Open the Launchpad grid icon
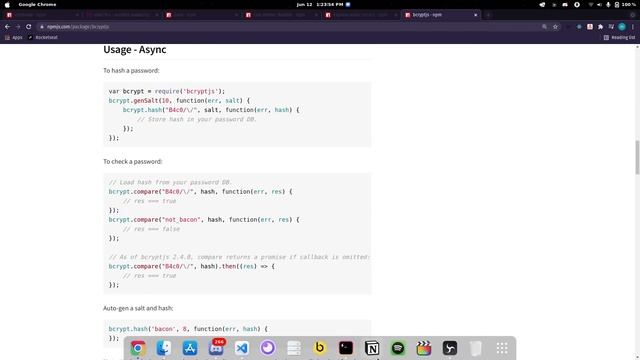640x360 pixels. pyautogui.click(x=502, y=348)
